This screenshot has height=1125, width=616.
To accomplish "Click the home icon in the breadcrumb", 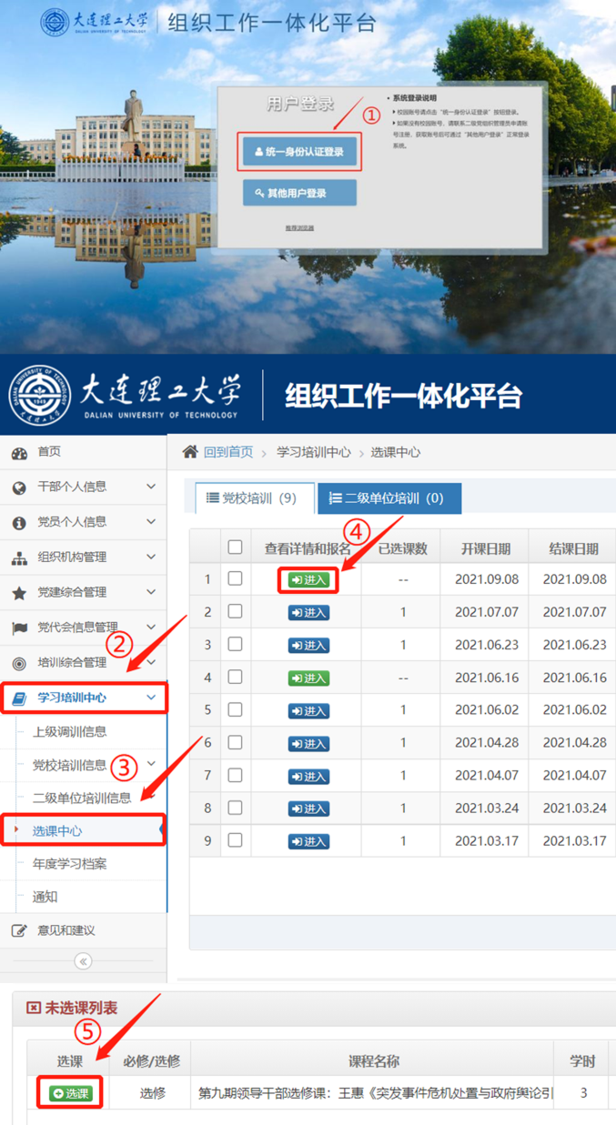I will coord(190,452).
